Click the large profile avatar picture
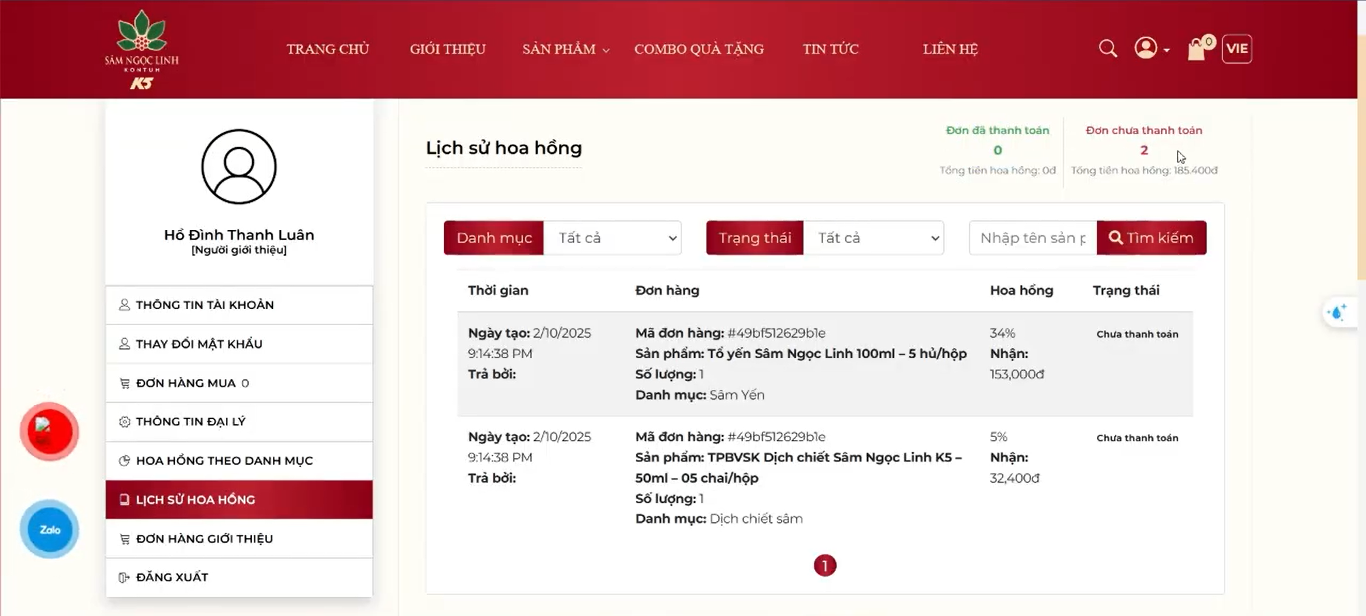The width and height of the screenshot is (1366, 616). [x=239, y=167]
